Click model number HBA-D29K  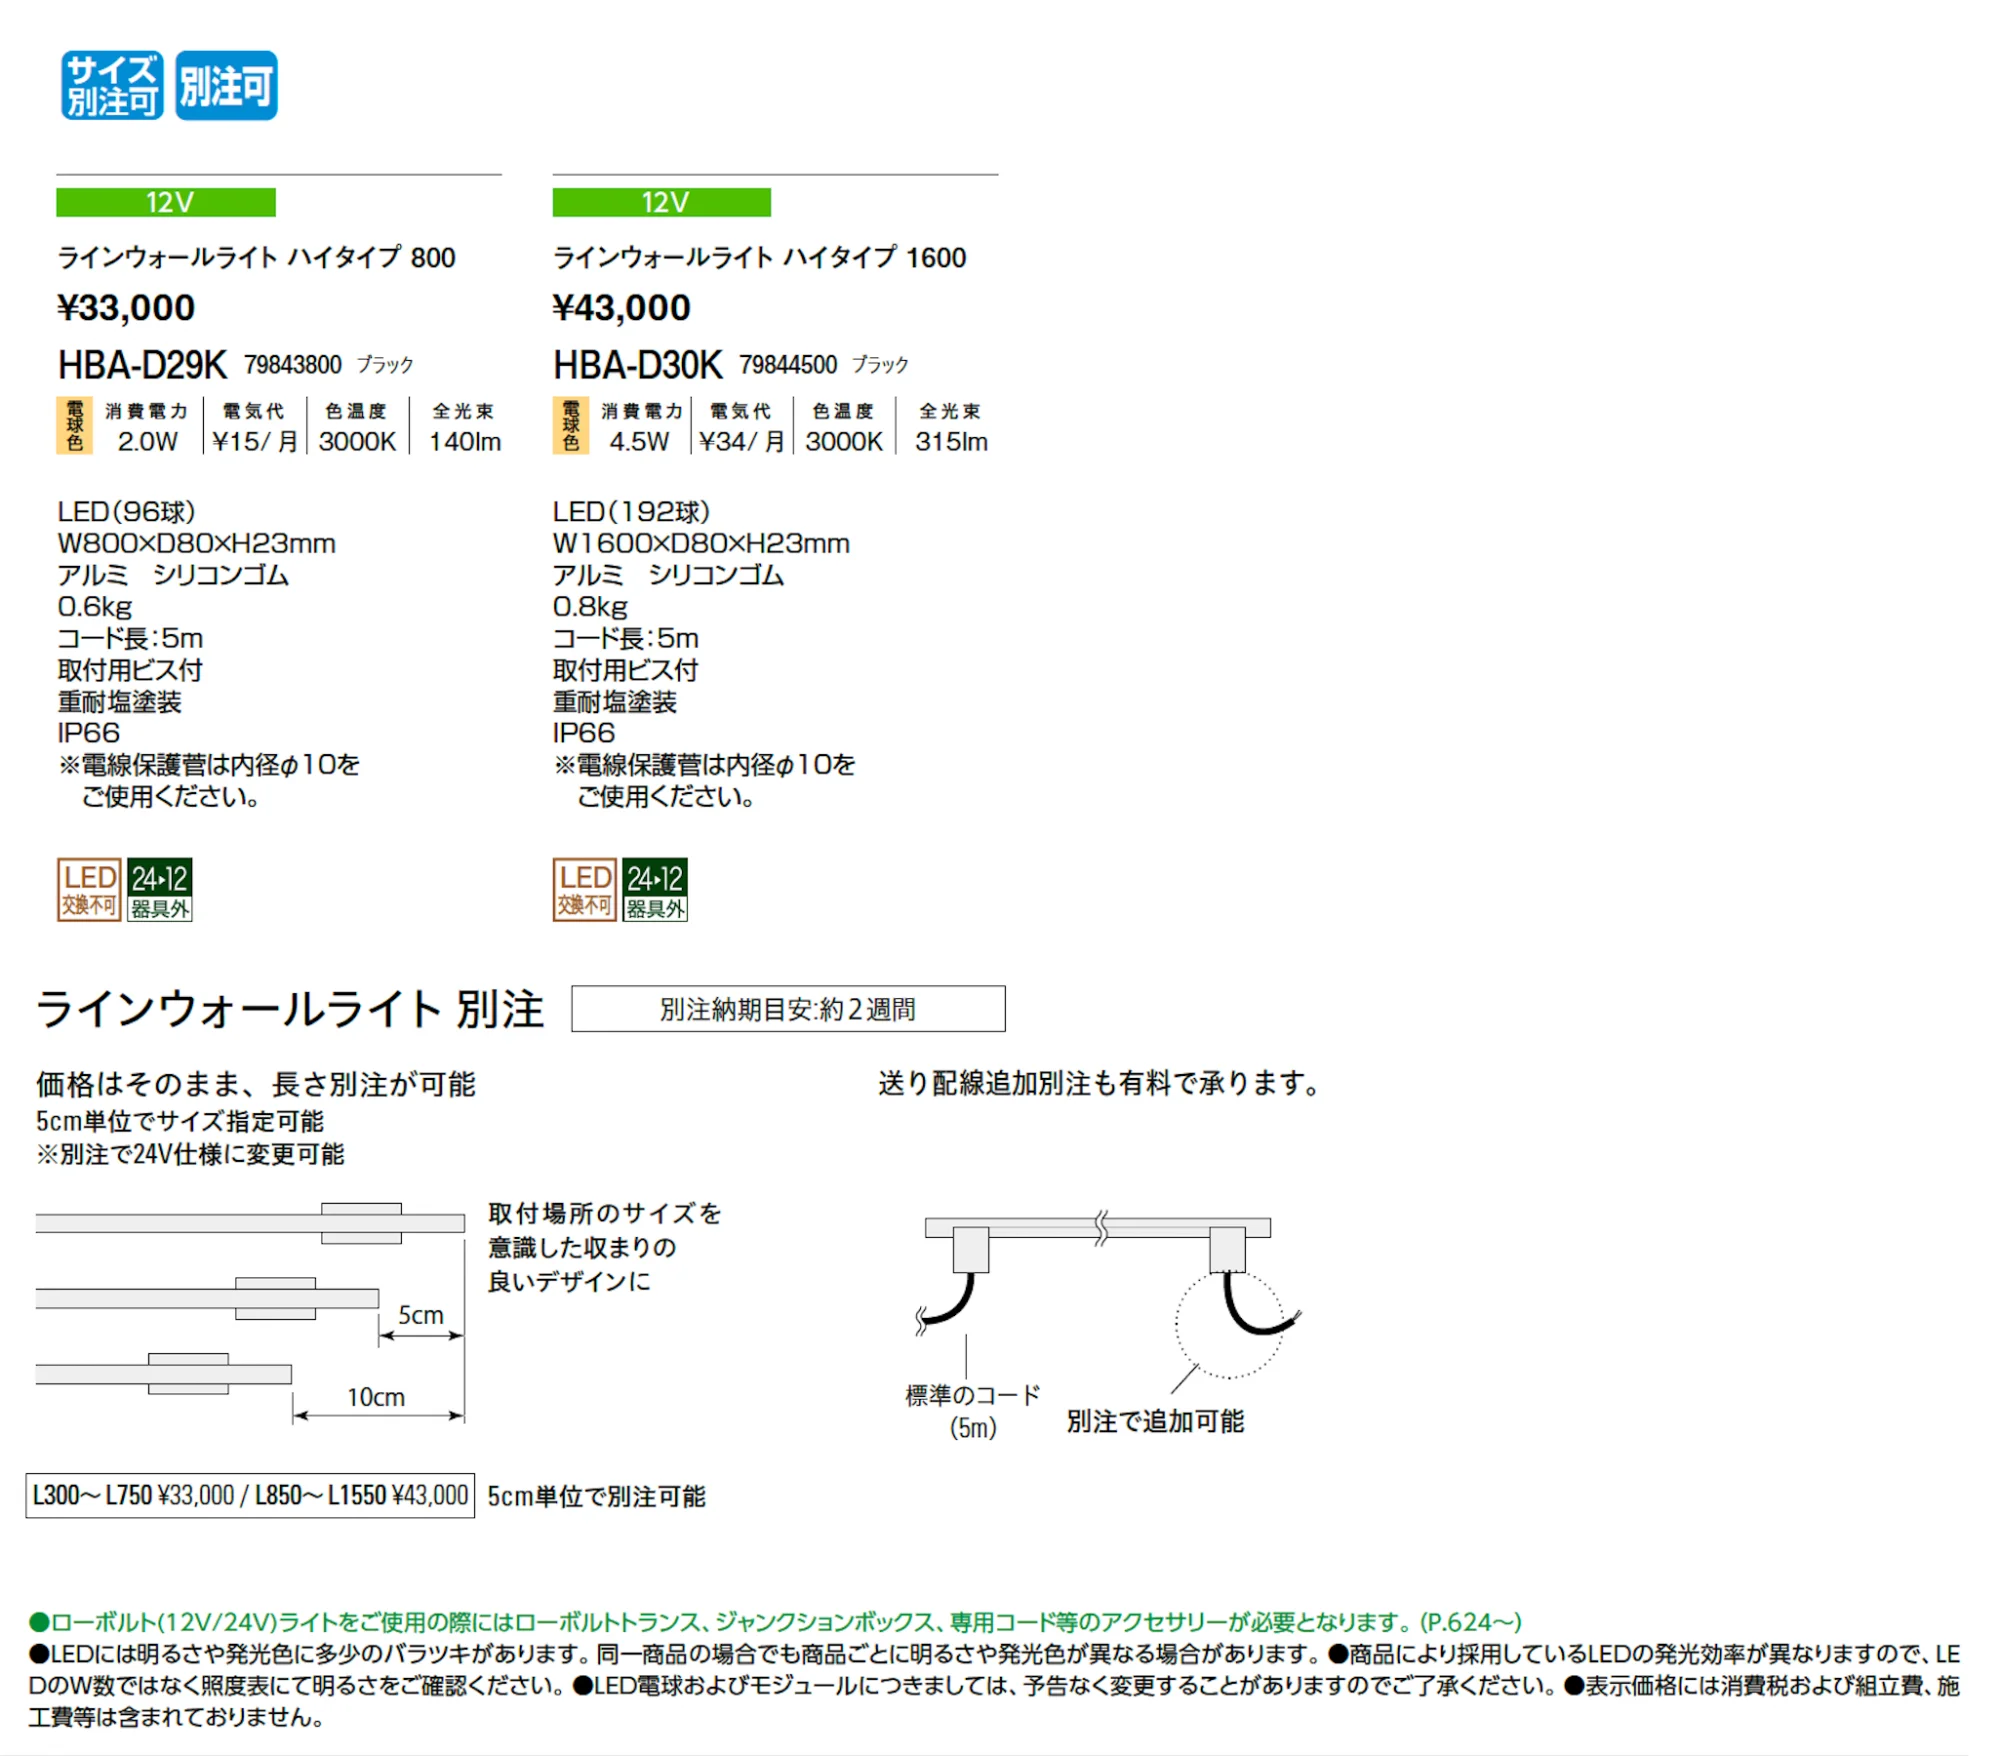143,365
